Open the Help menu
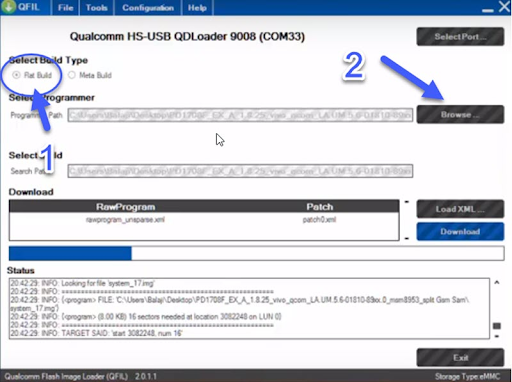The image size is (512, 382). pos(197,8)
